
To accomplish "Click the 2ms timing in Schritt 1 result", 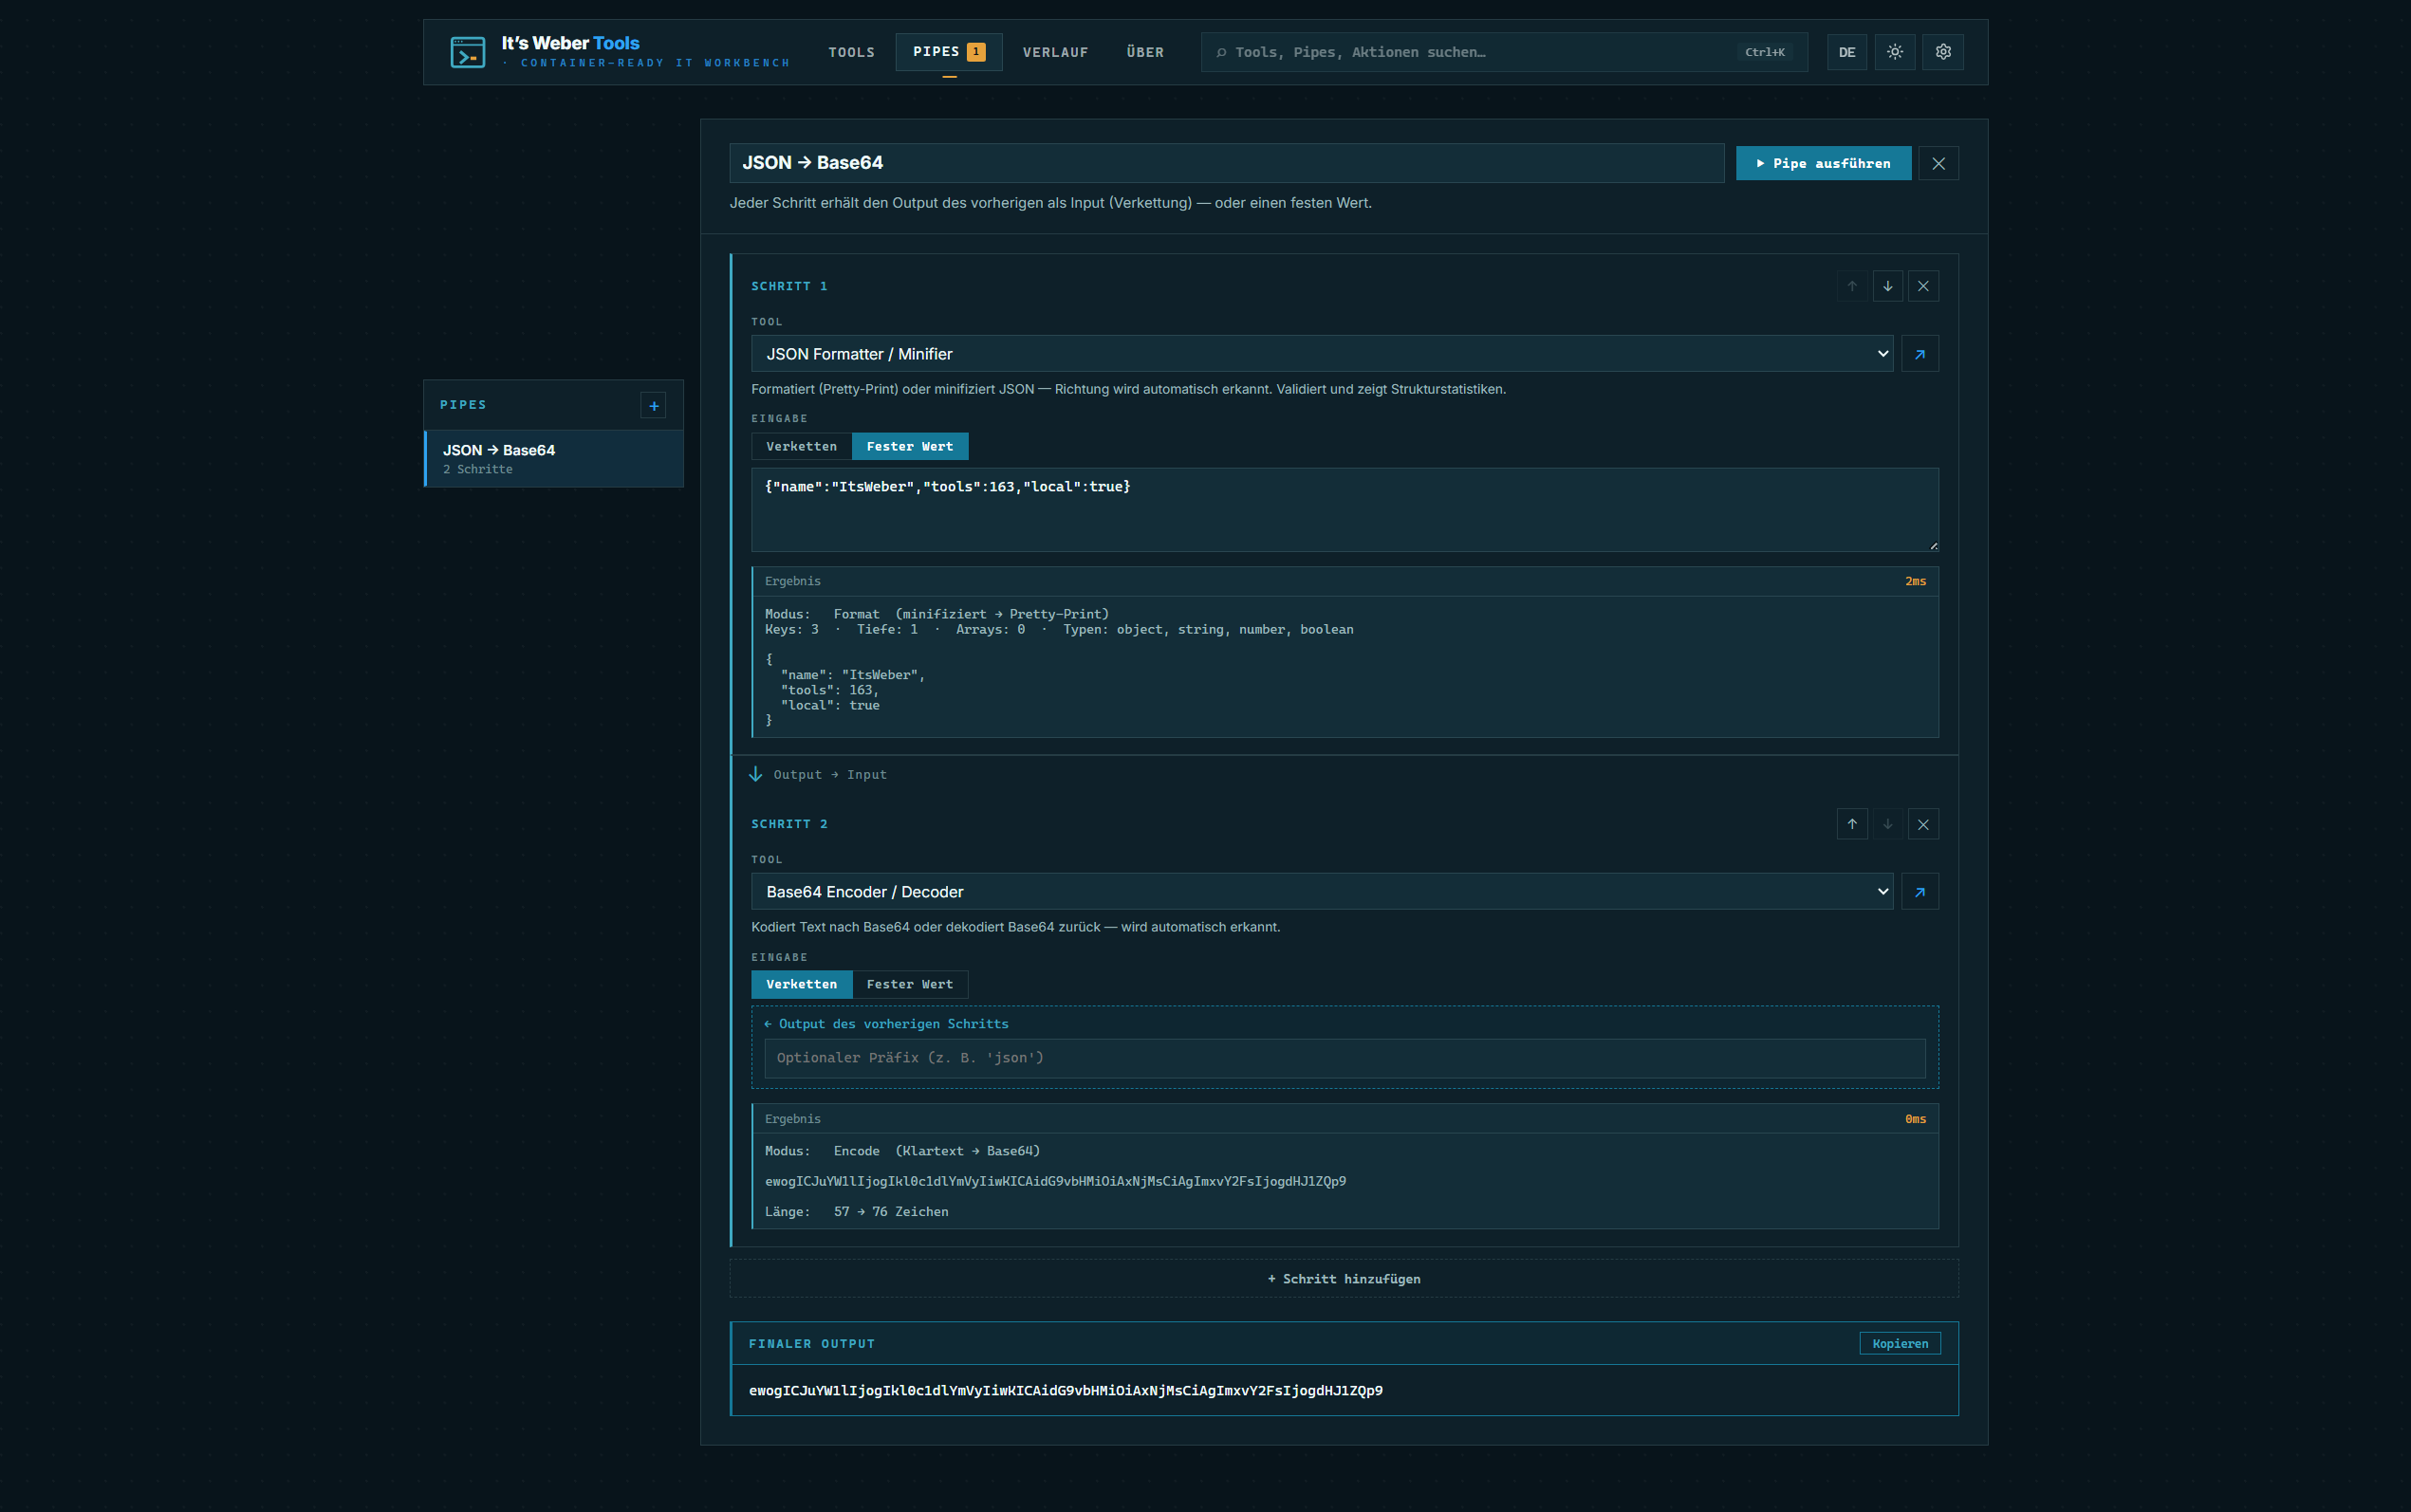I will (x=1915, y=581).
